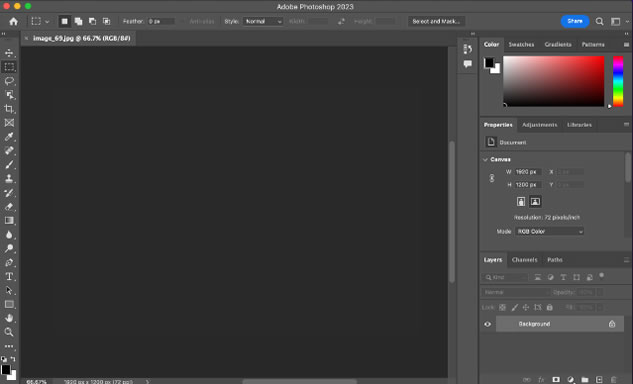Open the color Mode dropdown

(549, 231)
